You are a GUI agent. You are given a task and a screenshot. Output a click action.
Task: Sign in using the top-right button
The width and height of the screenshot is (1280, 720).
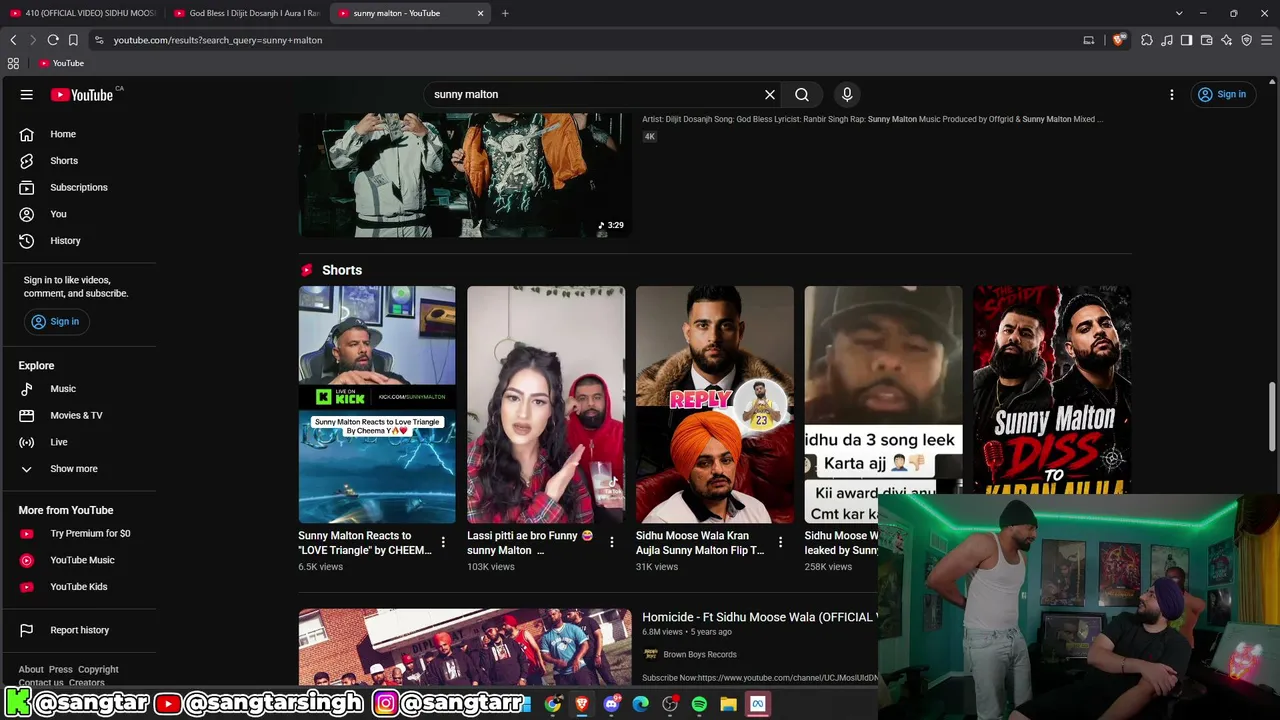[x=1222, y=95]
